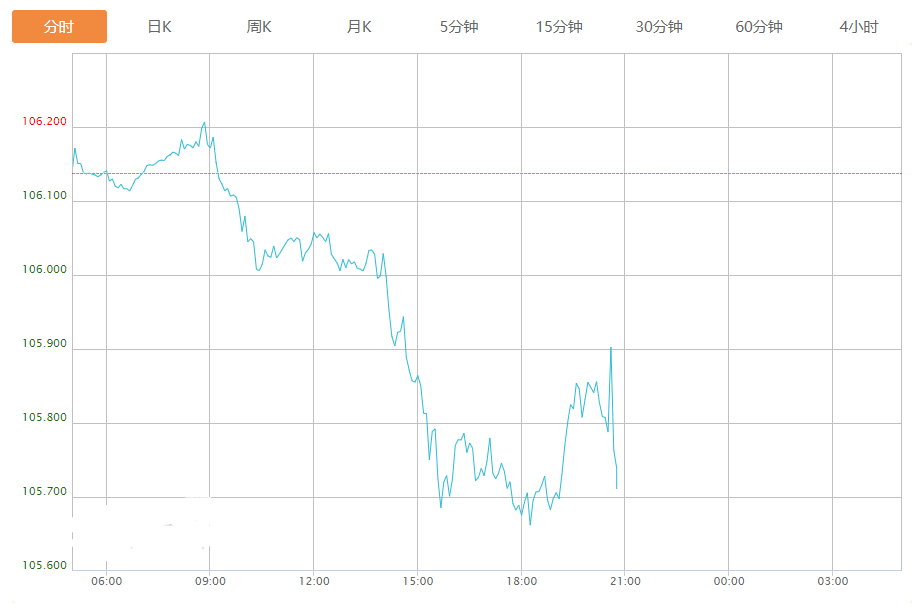Viewport: 920px width, 613px height.
Task: Select the 分时 intraday tab
Action: (x=59, y=27)
